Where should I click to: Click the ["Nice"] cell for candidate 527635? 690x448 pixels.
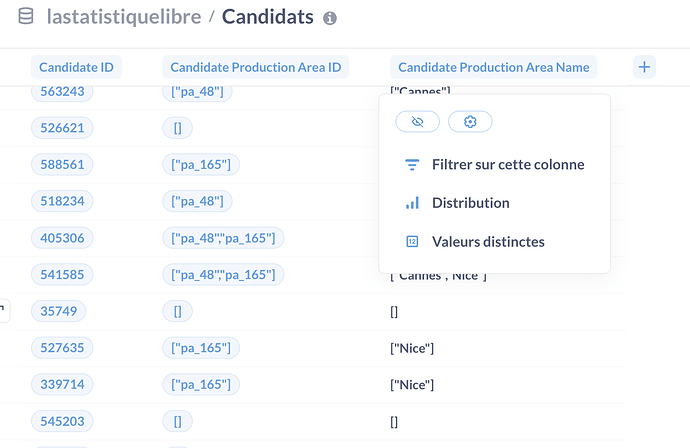click(x=412, y=348)
